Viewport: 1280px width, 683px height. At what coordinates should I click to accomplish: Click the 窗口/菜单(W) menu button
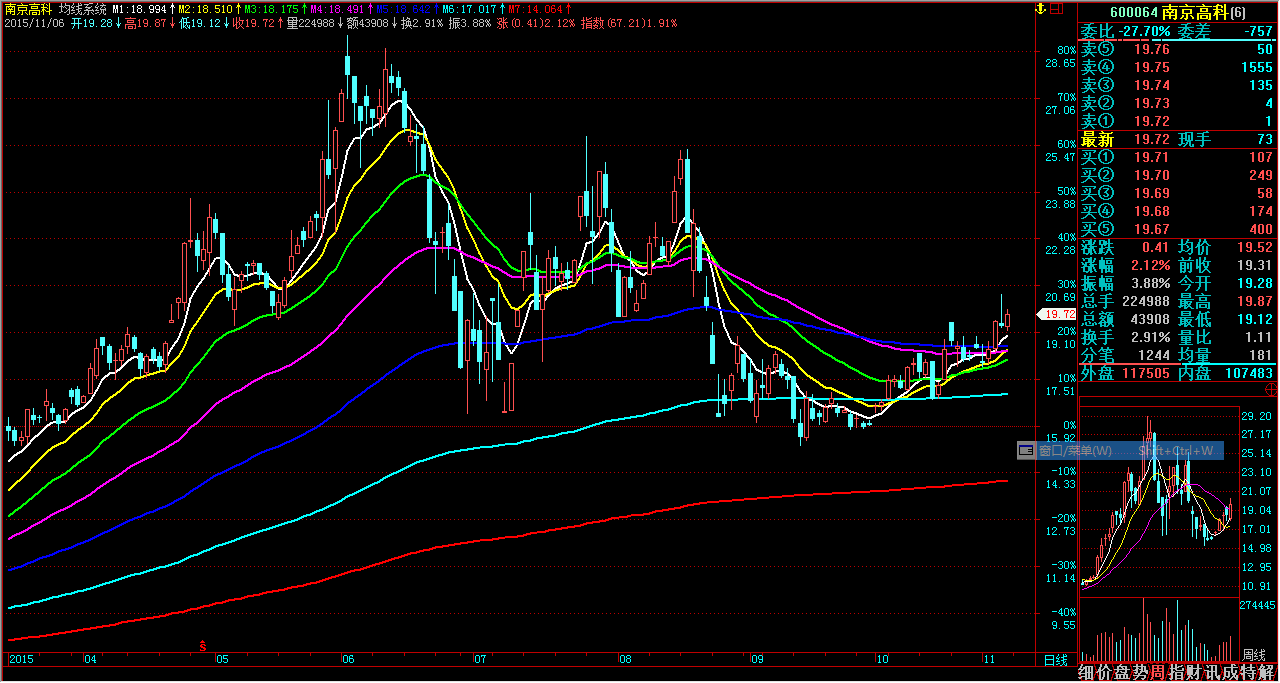(x=1075, y=451)
